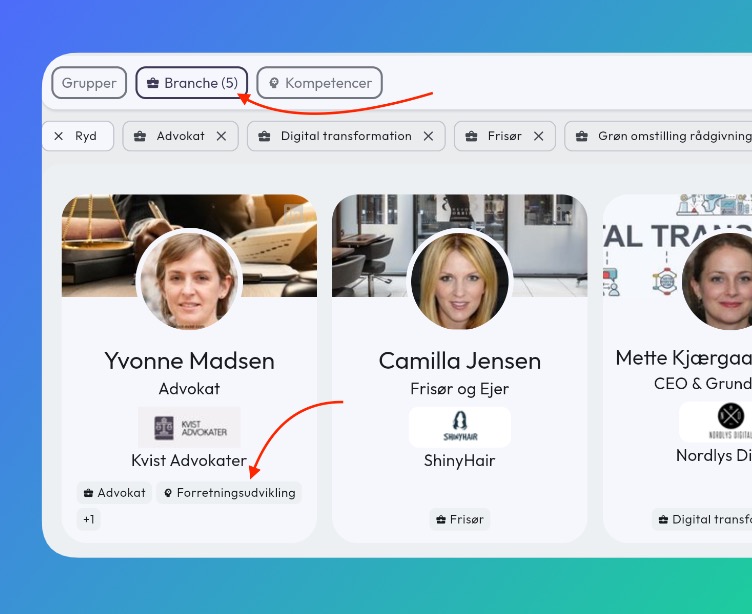Expand the +1 more tags badge
This screenshot has width=752, height=614.
tap(89, 519)
